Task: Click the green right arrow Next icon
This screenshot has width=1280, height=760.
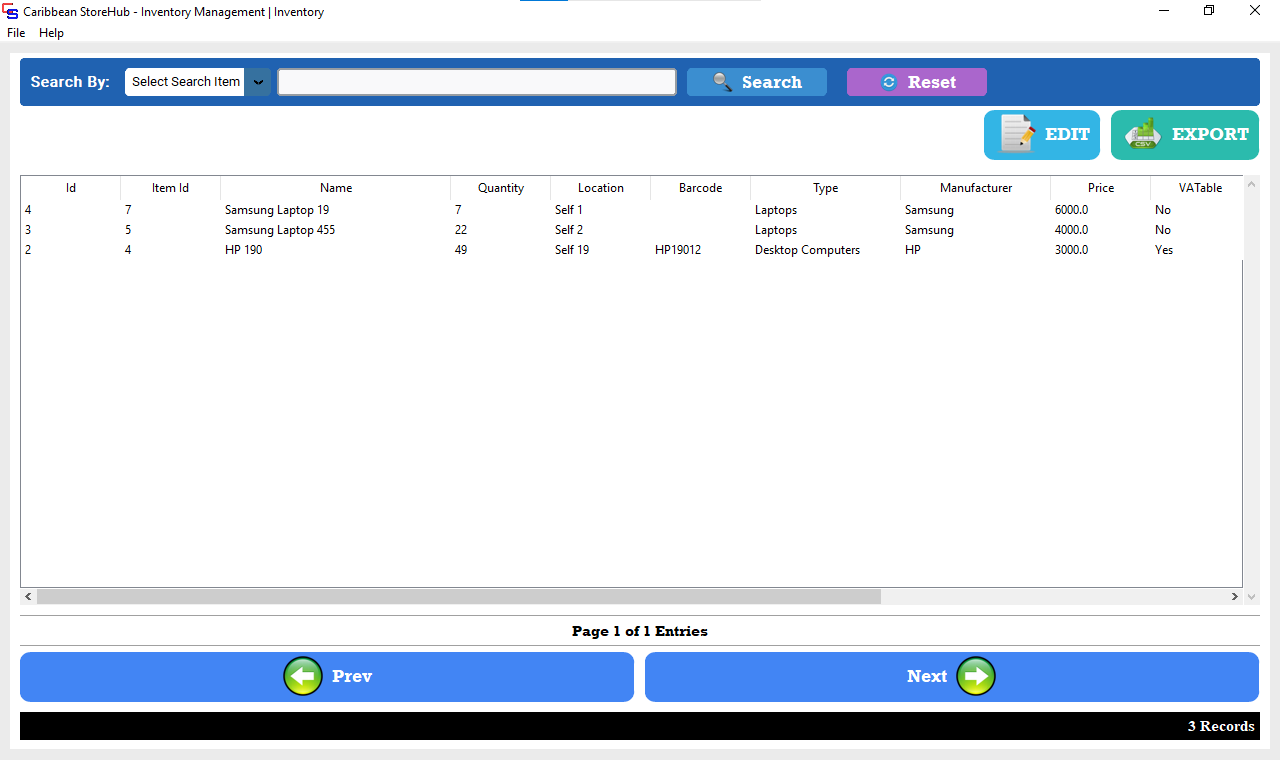Action: click(x=976, y=676)
